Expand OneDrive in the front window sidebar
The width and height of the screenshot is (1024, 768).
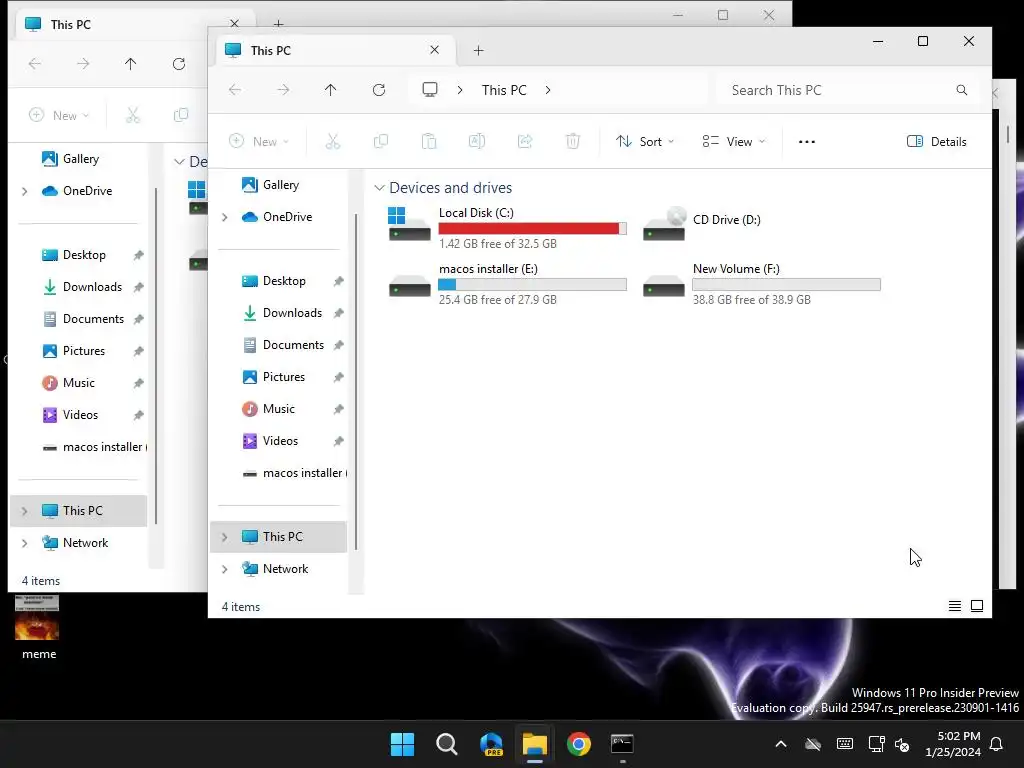[225, 217]
